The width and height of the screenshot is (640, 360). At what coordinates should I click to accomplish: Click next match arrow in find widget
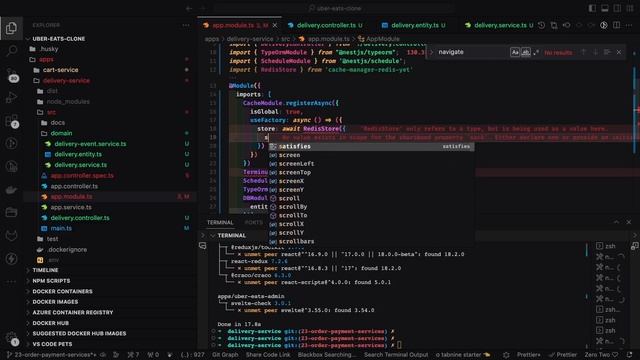pos(596,52)
